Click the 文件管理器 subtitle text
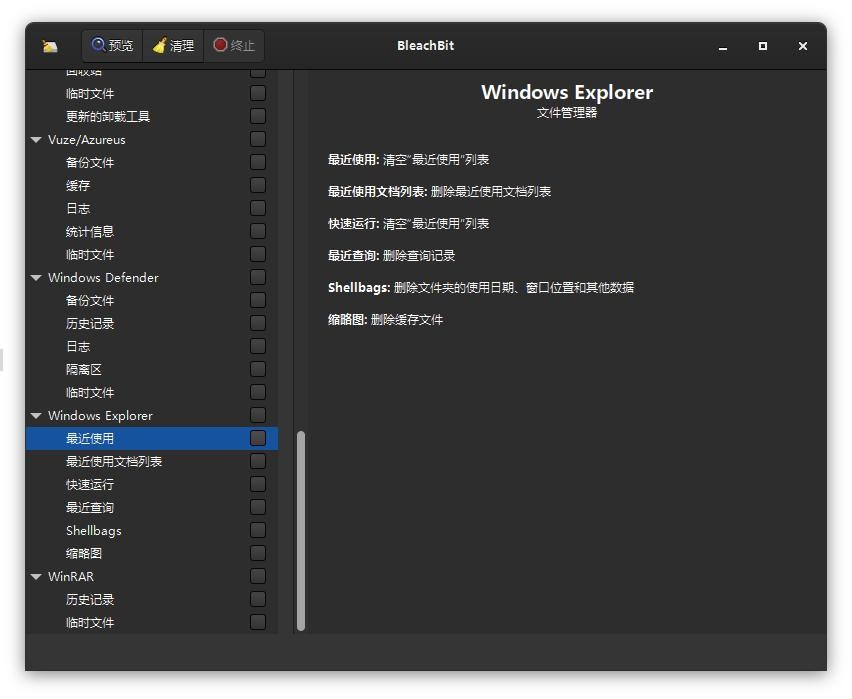 tap(567, 113)
